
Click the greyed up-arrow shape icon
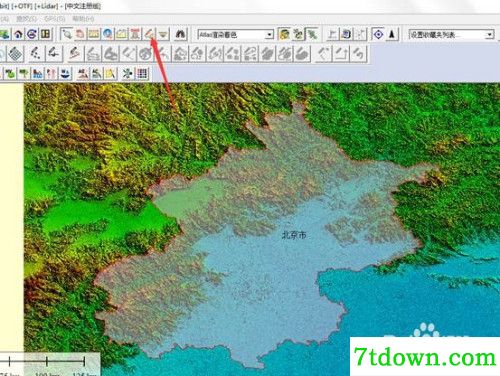[x=340, y=54]
